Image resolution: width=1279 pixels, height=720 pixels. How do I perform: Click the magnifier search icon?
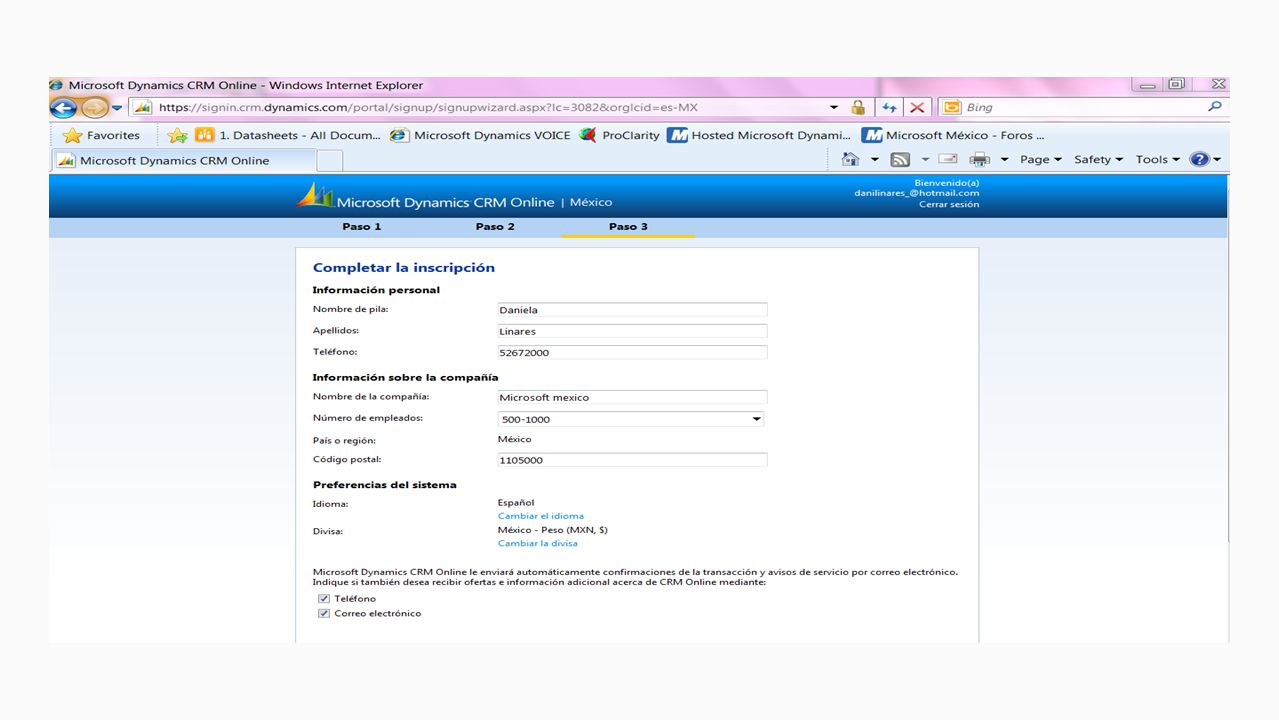(x=1215, y=107)
